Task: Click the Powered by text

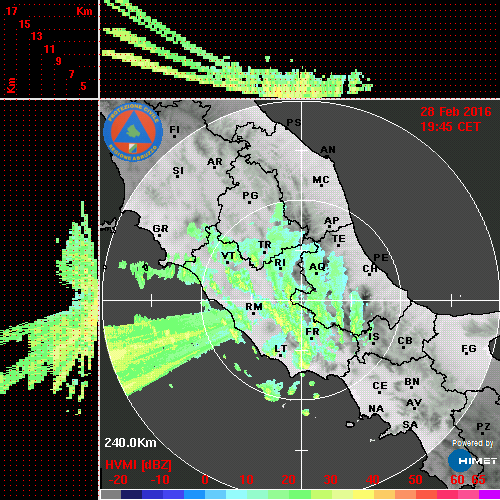Action: [x=472, y=443]
